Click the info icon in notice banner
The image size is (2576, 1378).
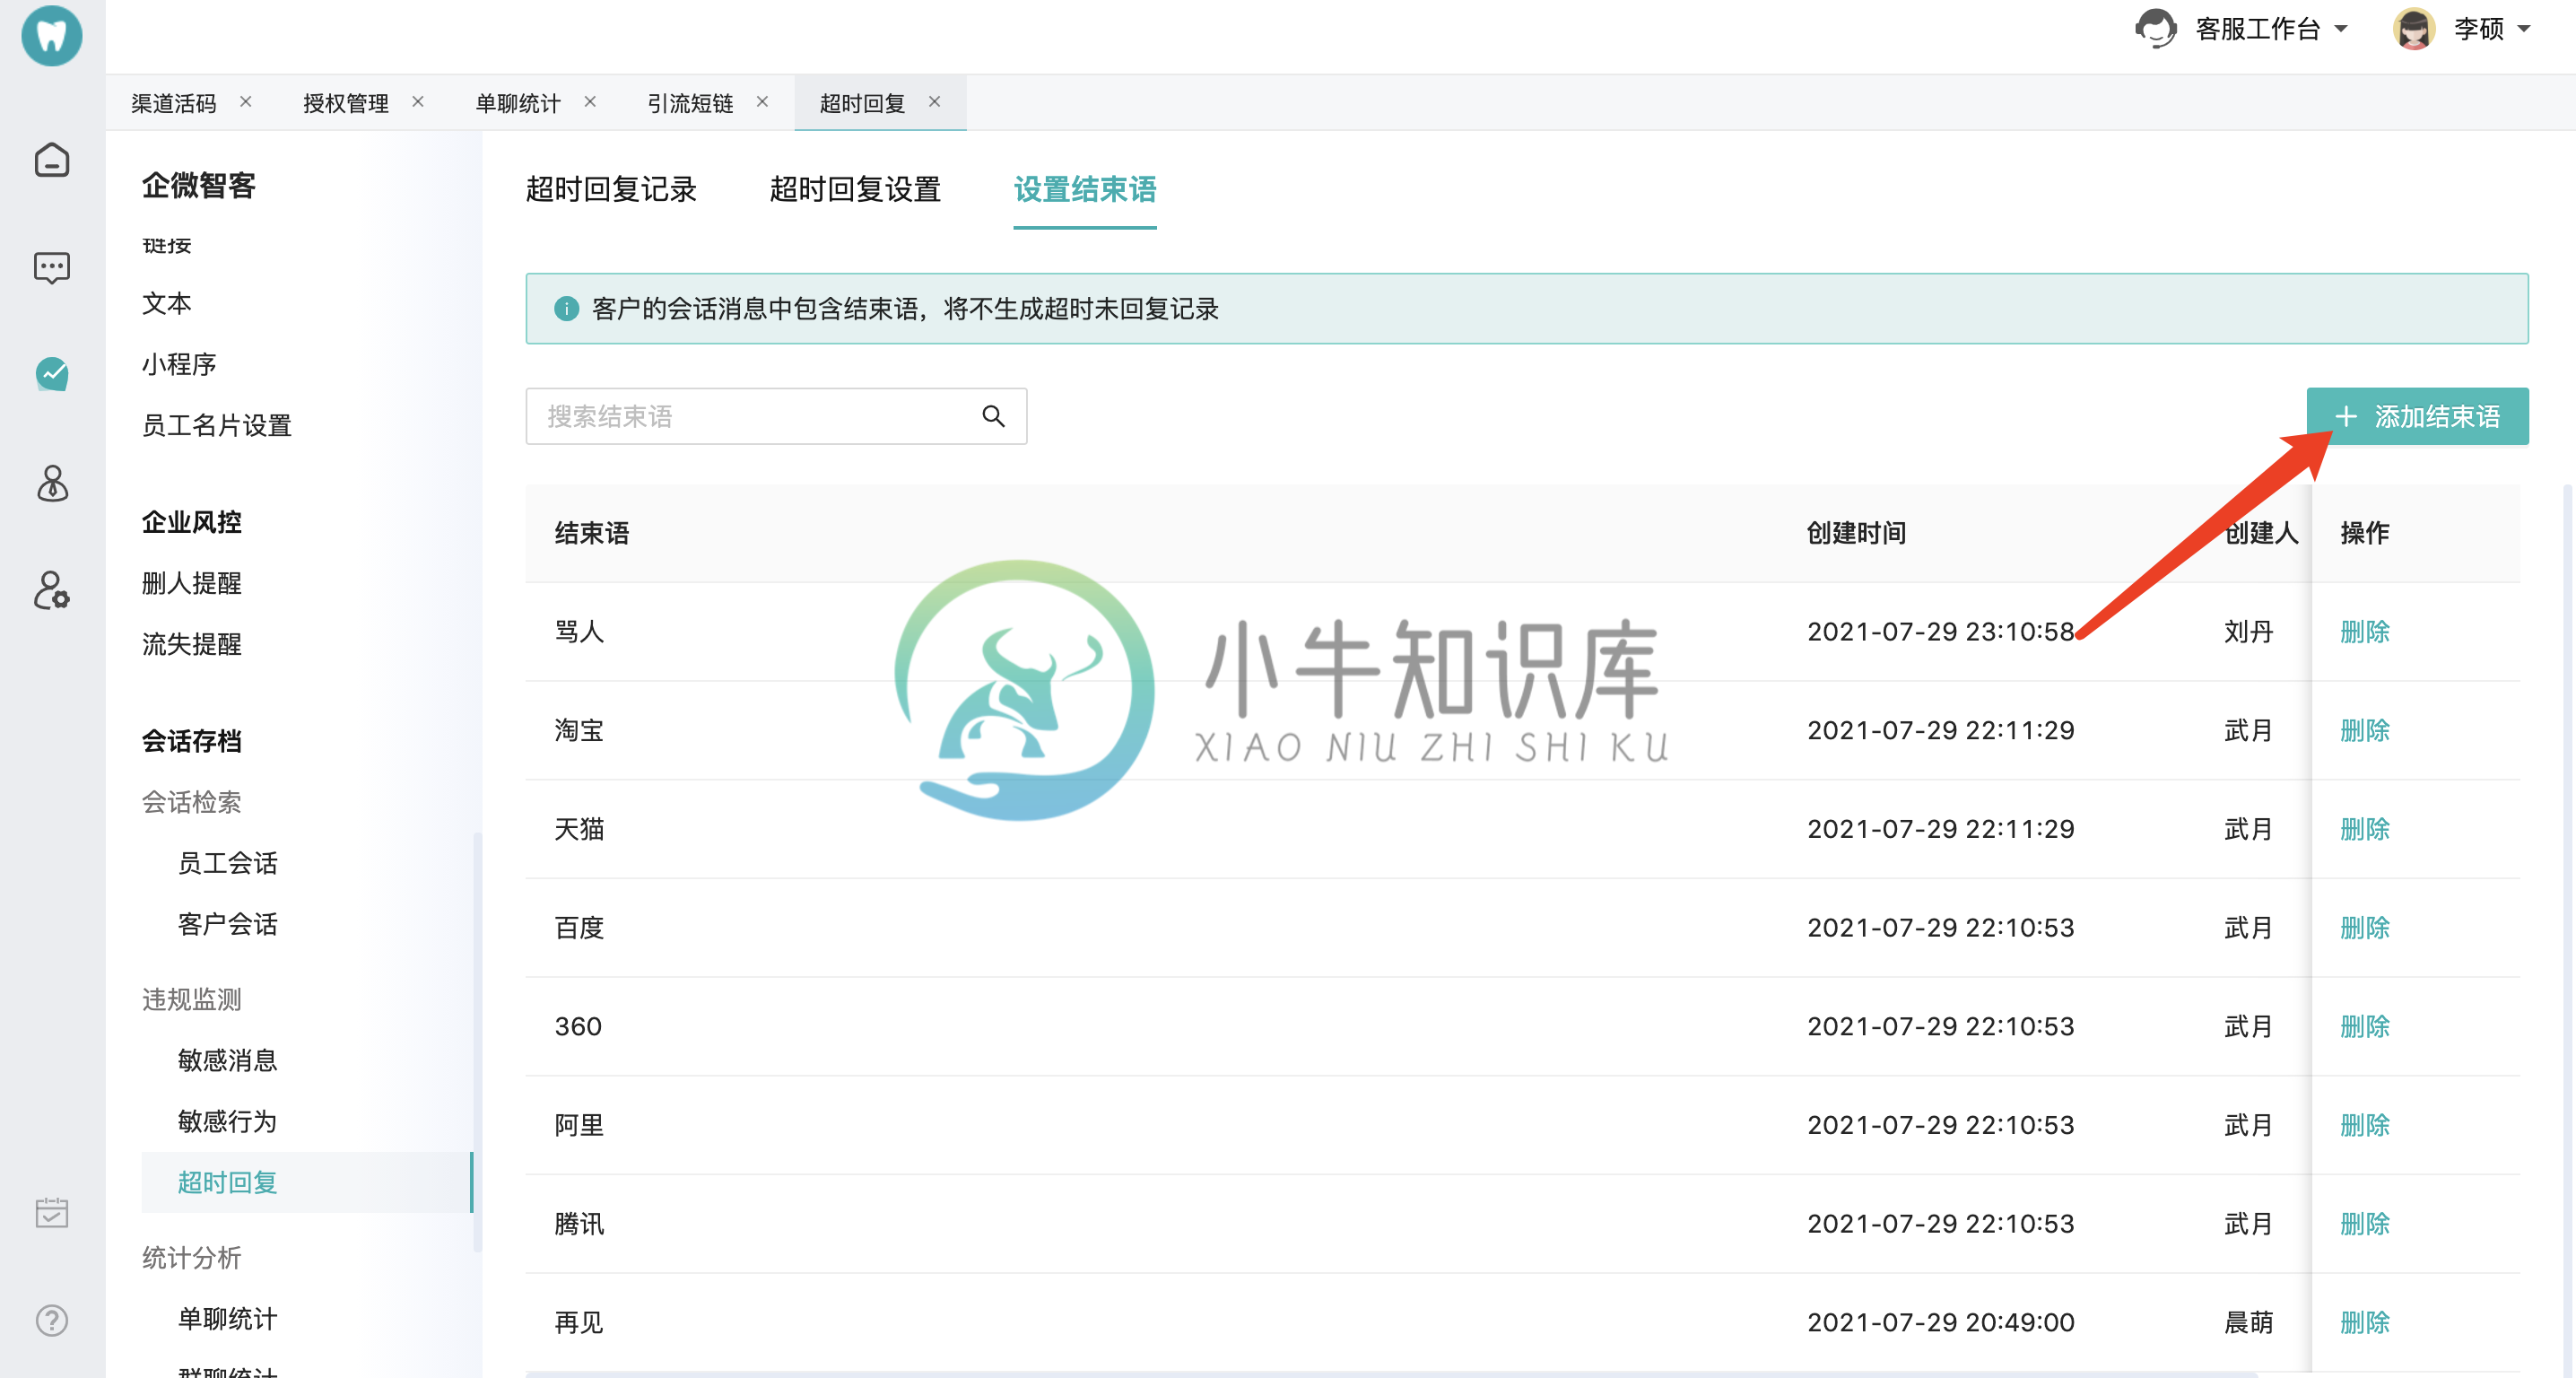click(x=566, y=309)
